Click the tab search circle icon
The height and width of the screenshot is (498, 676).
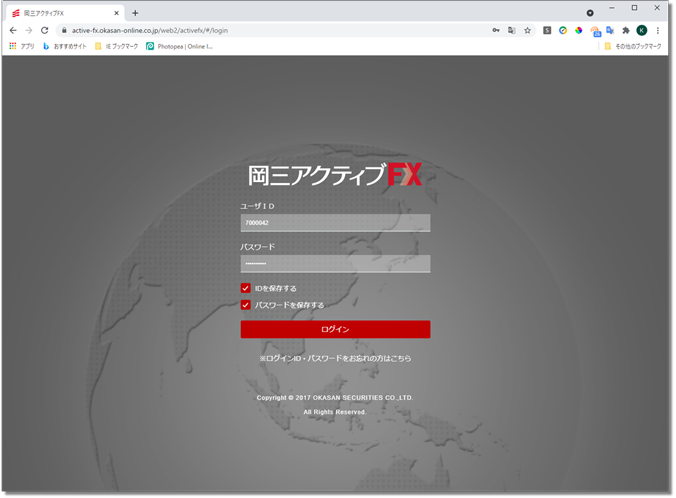point(590,13)
